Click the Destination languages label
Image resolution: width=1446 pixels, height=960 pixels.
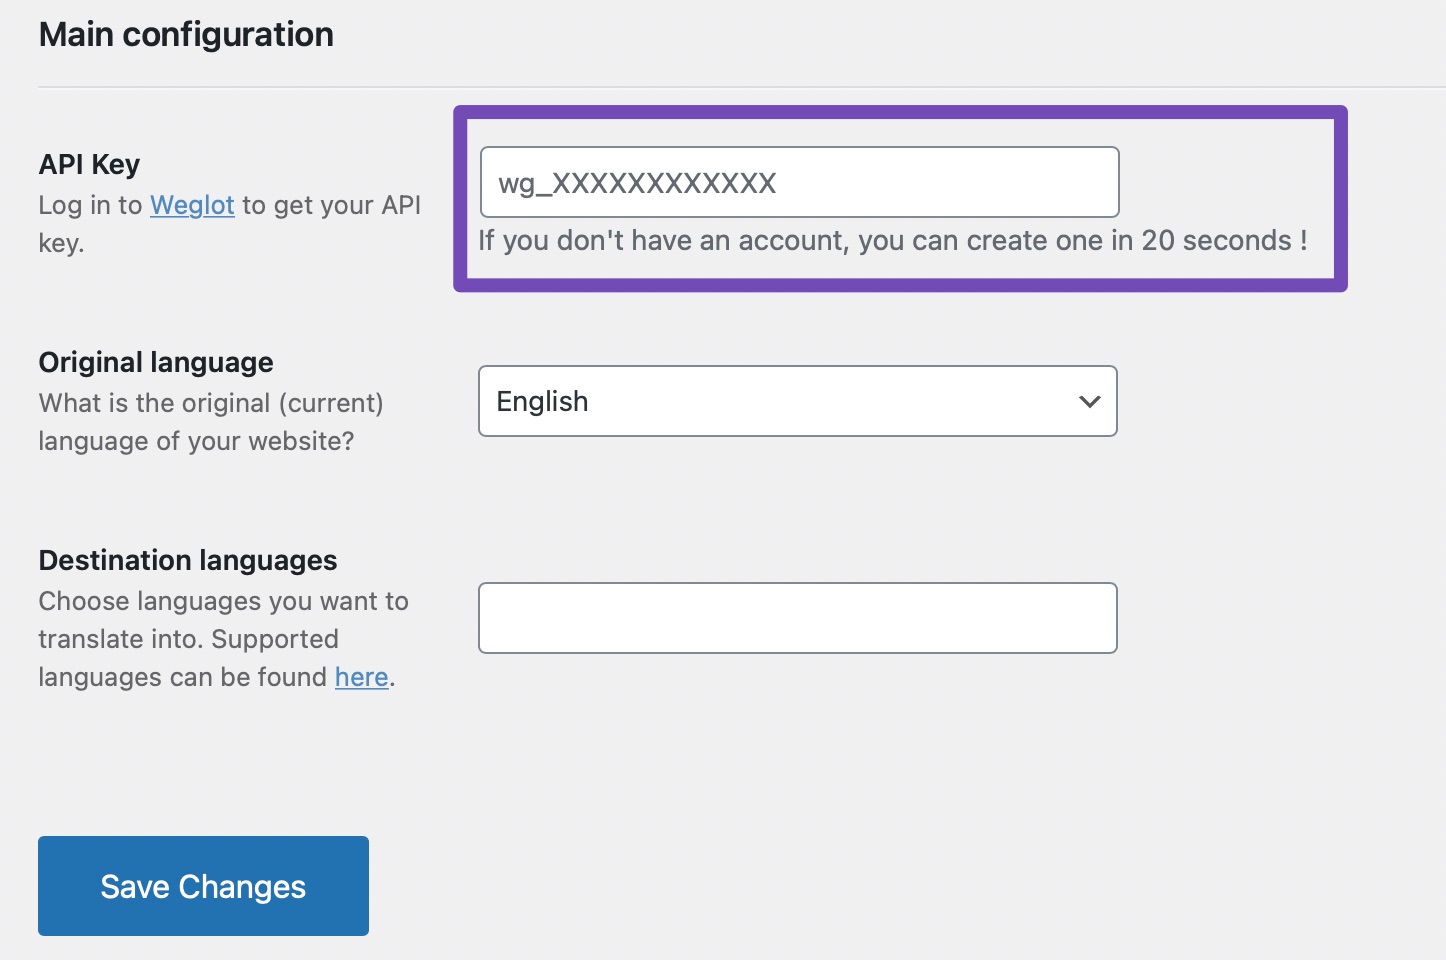pos(187,559)
